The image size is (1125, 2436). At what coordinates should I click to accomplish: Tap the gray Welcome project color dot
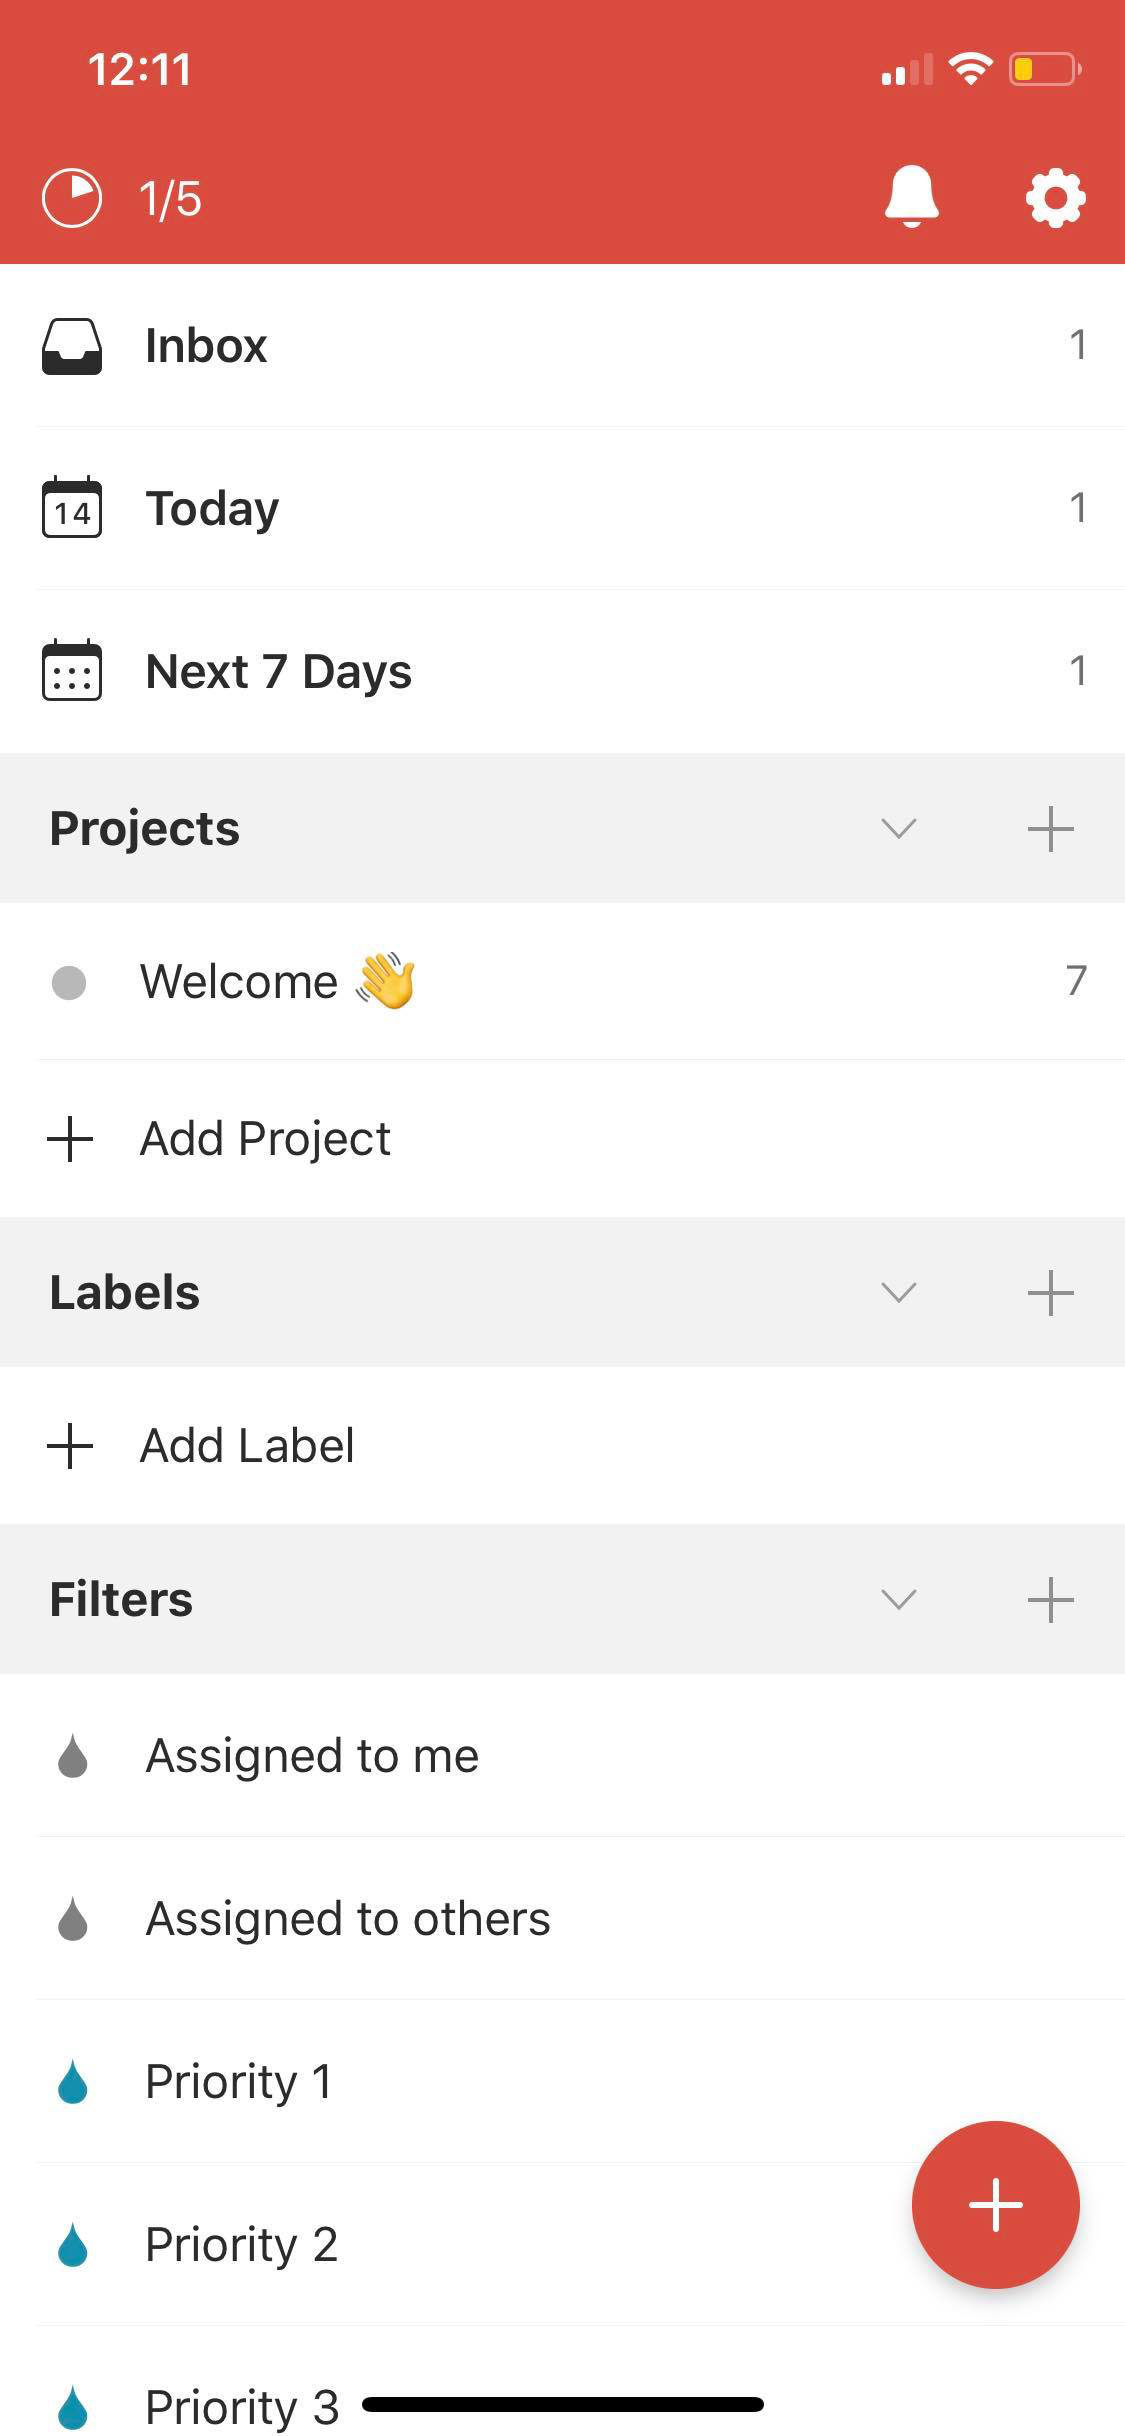[69, 982]
